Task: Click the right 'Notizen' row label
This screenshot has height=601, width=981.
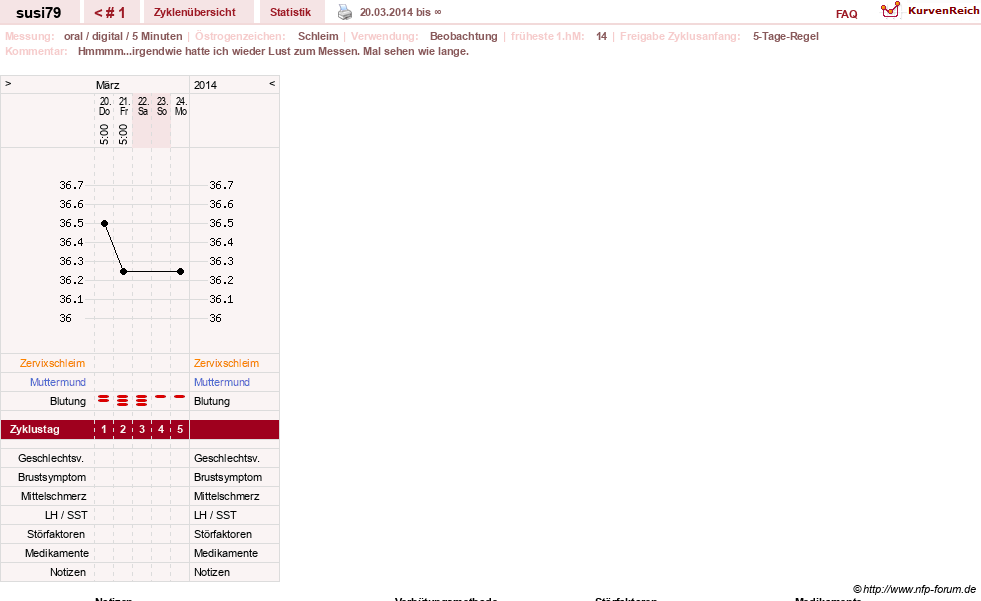Action: click(x=211, y=572)
